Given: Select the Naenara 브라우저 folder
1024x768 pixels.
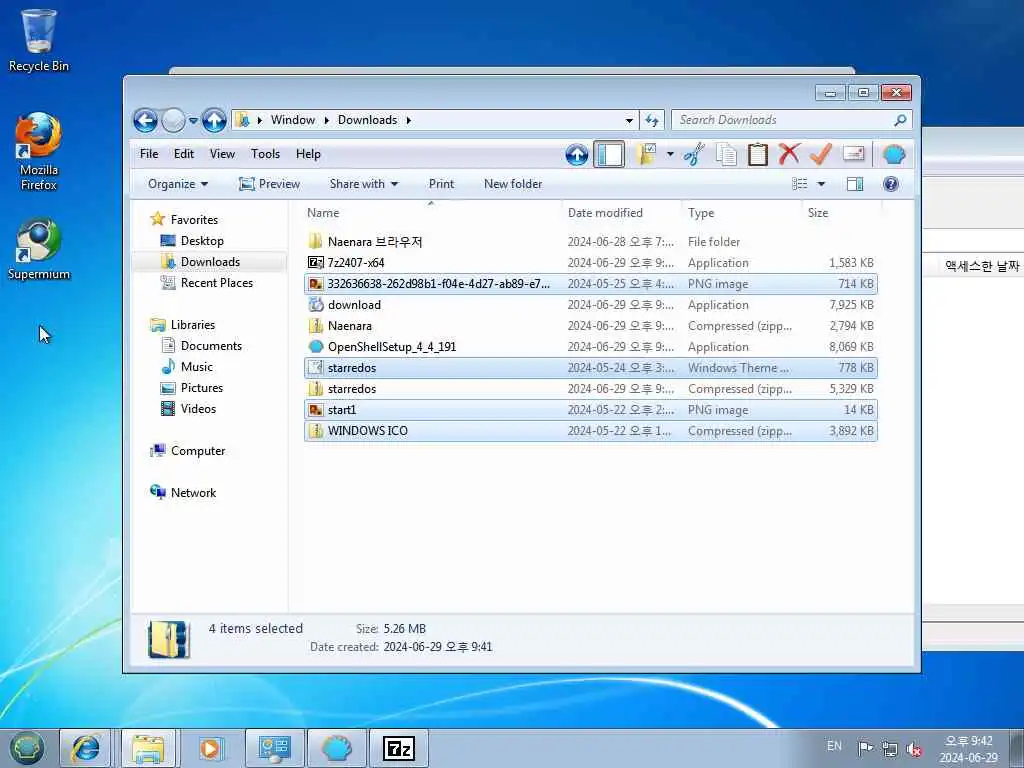Looking at the screenshot, I should click(591, 242).
